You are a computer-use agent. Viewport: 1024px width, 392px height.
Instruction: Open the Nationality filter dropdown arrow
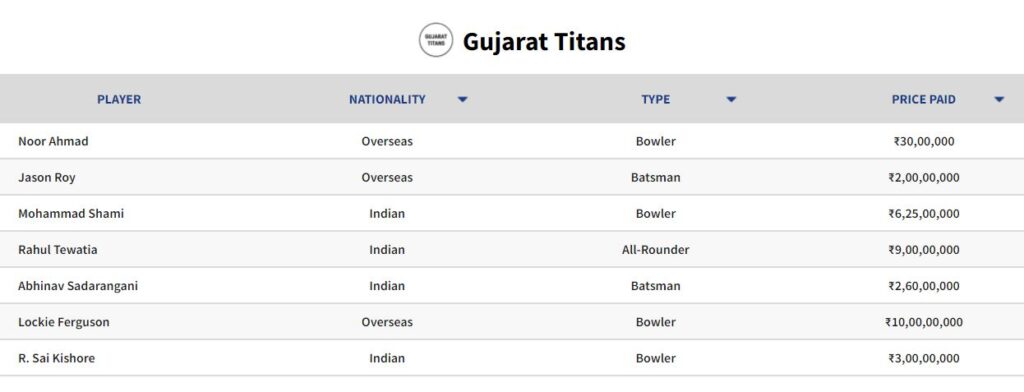point(462,99)
